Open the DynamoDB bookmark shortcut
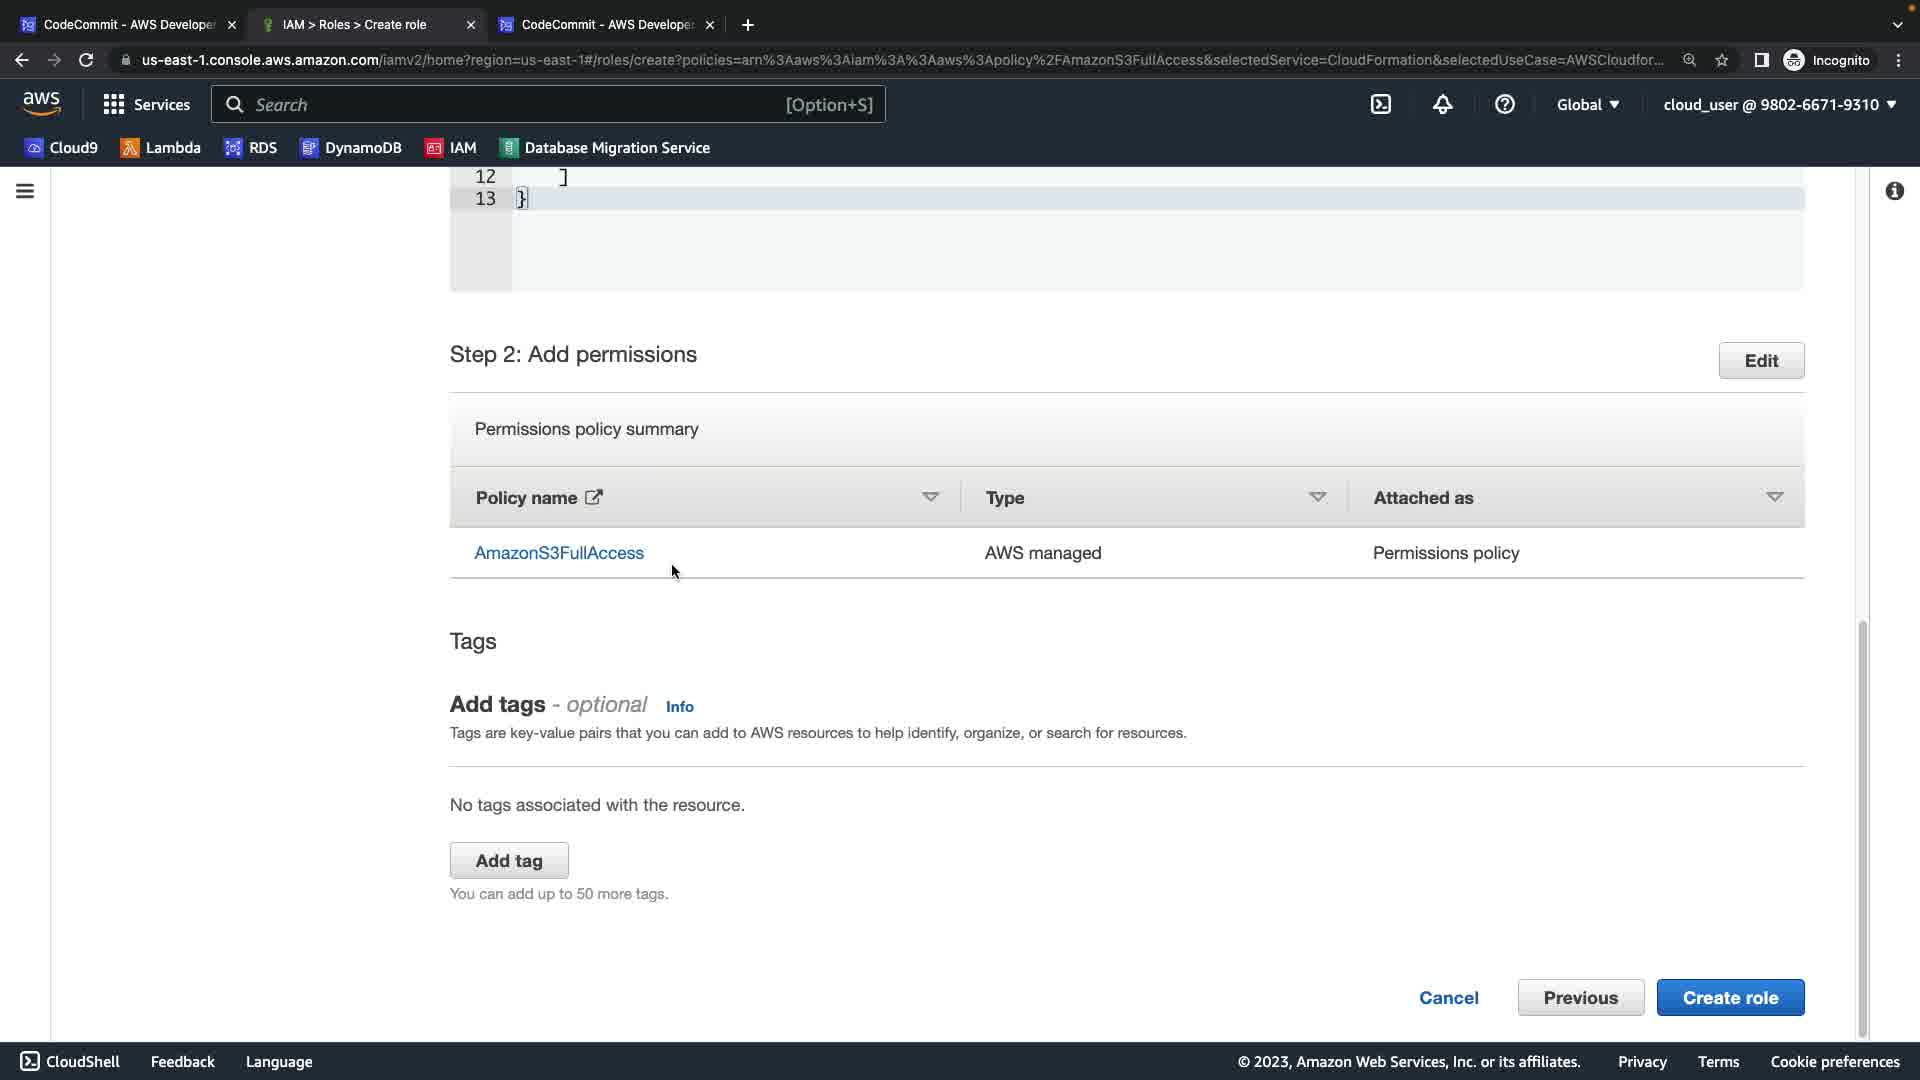This screenshot has height=1080, width=1920. pos(350,147)
